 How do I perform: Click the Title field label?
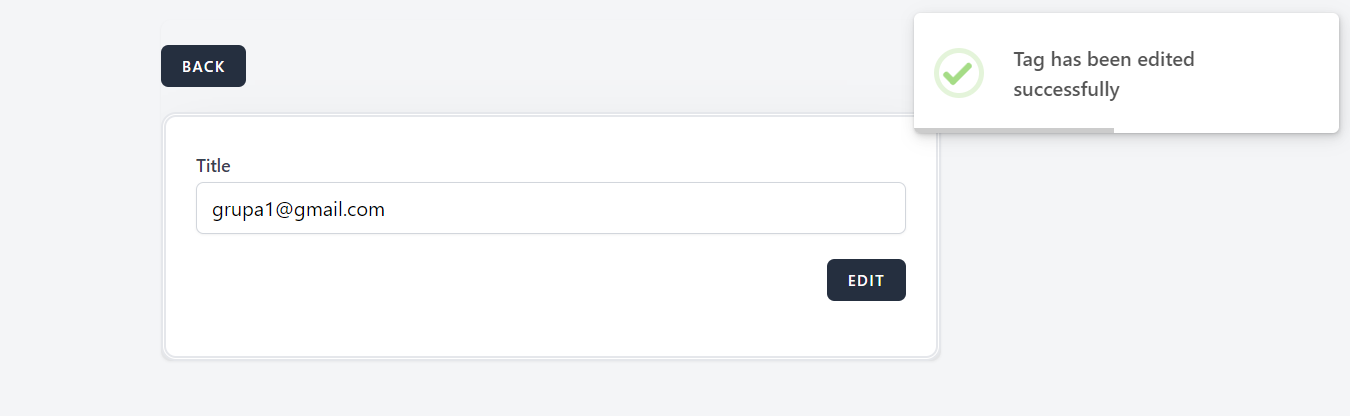213,166
